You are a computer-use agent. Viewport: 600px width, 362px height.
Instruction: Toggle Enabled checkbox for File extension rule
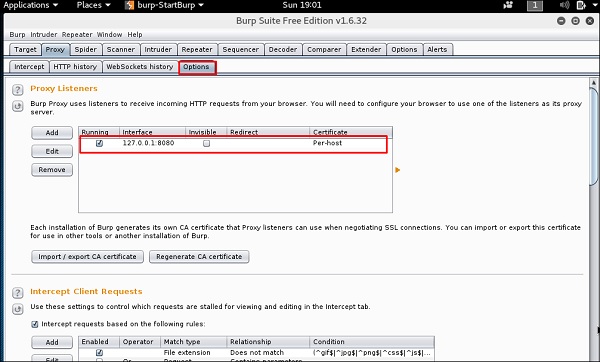[99, 352]
